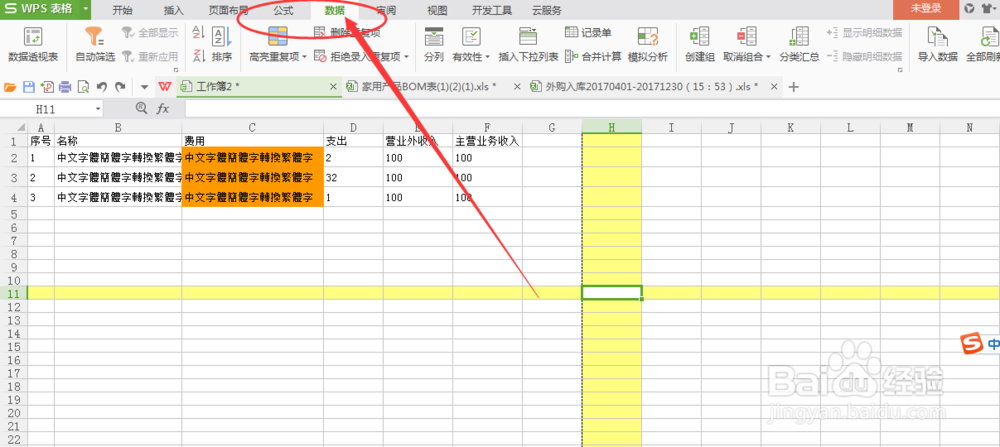Click the 重新应用 reapply filter button
Screen dimensions: 1000x447
(151, 57)
